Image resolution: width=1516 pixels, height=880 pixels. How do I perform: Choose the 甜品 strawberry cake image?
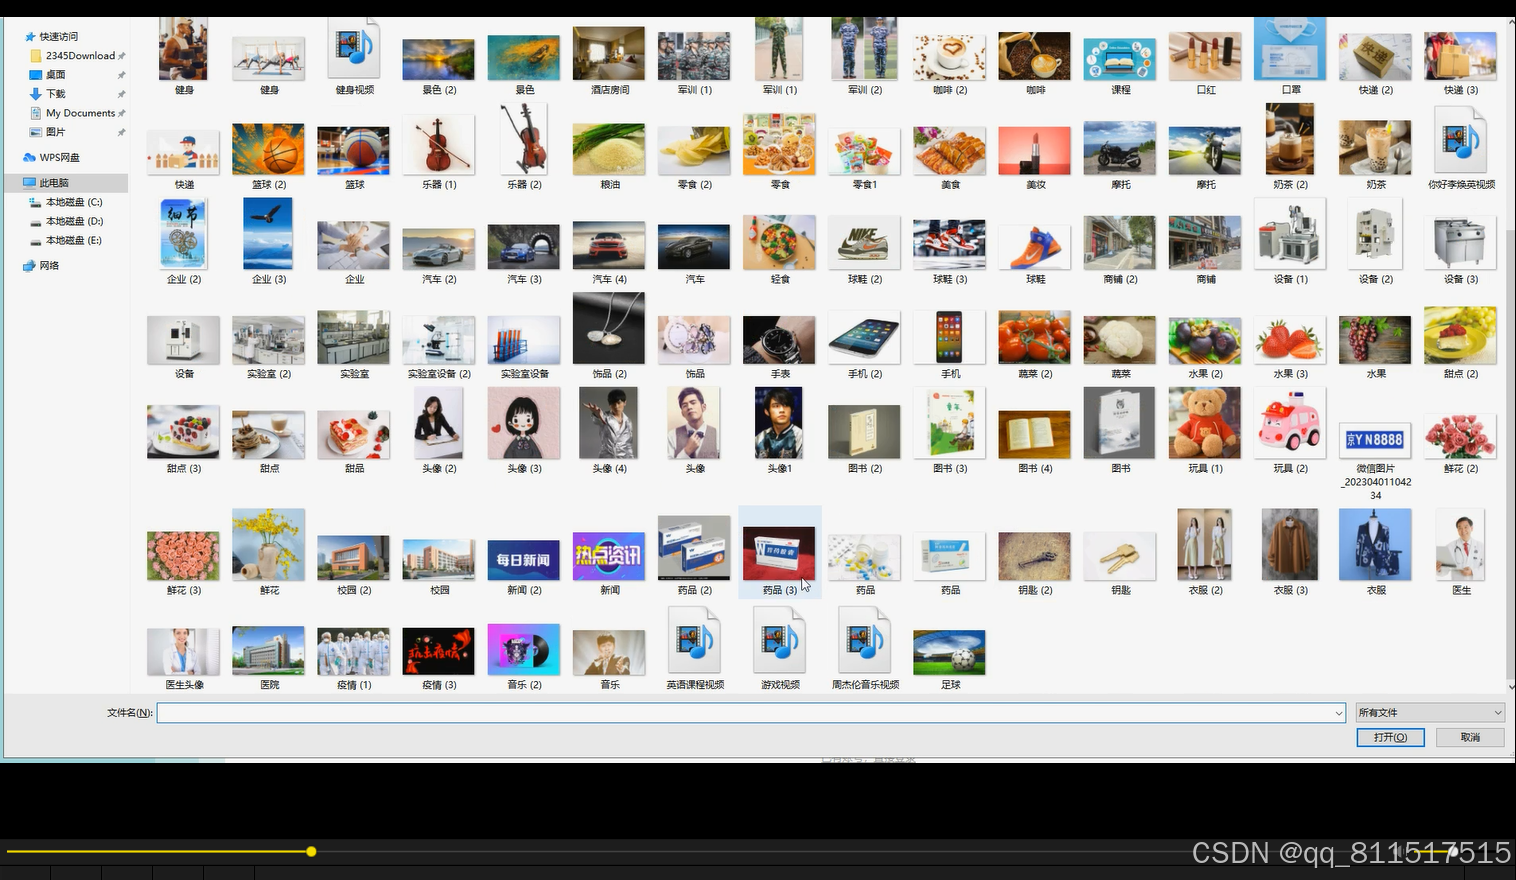pyautogui.click(x=353, y=434)
